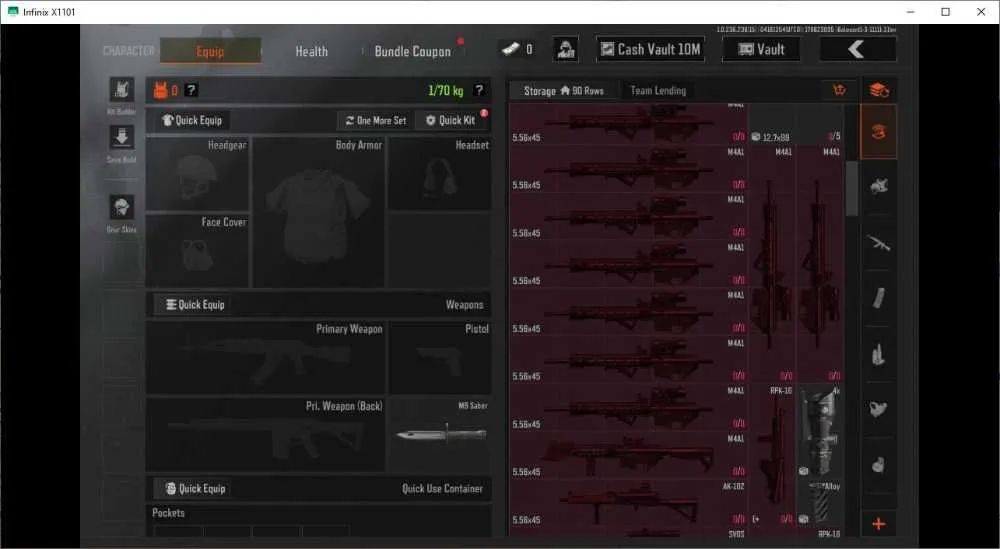
Task: Click the Save Build download-arrow icon
Action: [x=121, y=137]
